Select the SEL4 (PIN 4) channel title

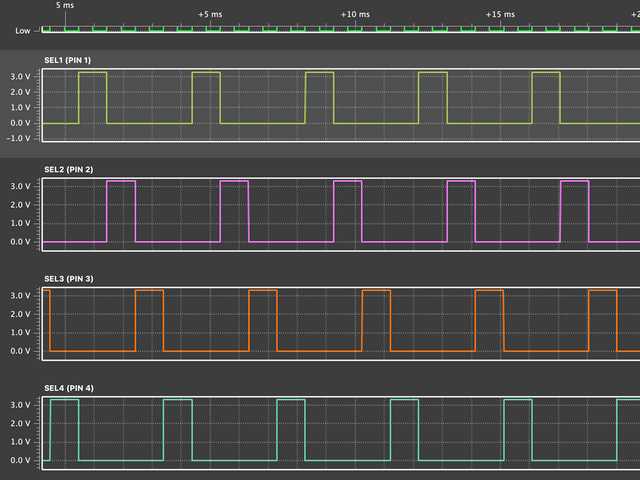(x=68, y=387)
